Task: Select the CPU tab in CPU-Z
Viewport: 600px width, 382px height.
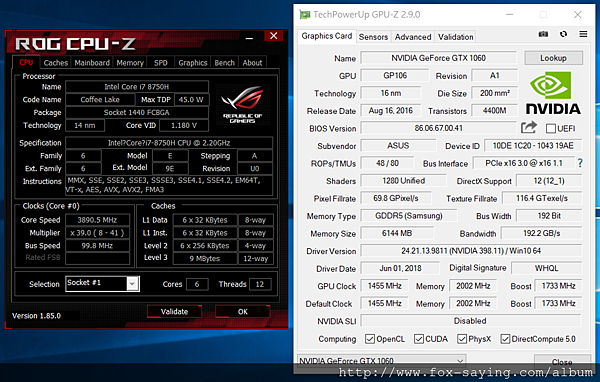Action: pos(26,62)
